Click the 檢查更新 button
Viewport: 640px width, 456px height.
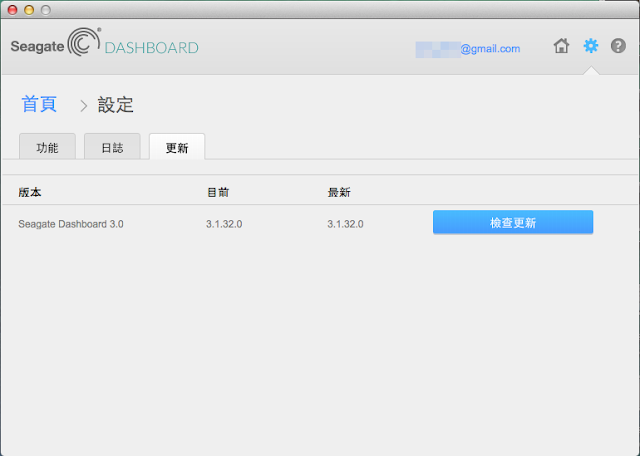click(x=513, y=222)
